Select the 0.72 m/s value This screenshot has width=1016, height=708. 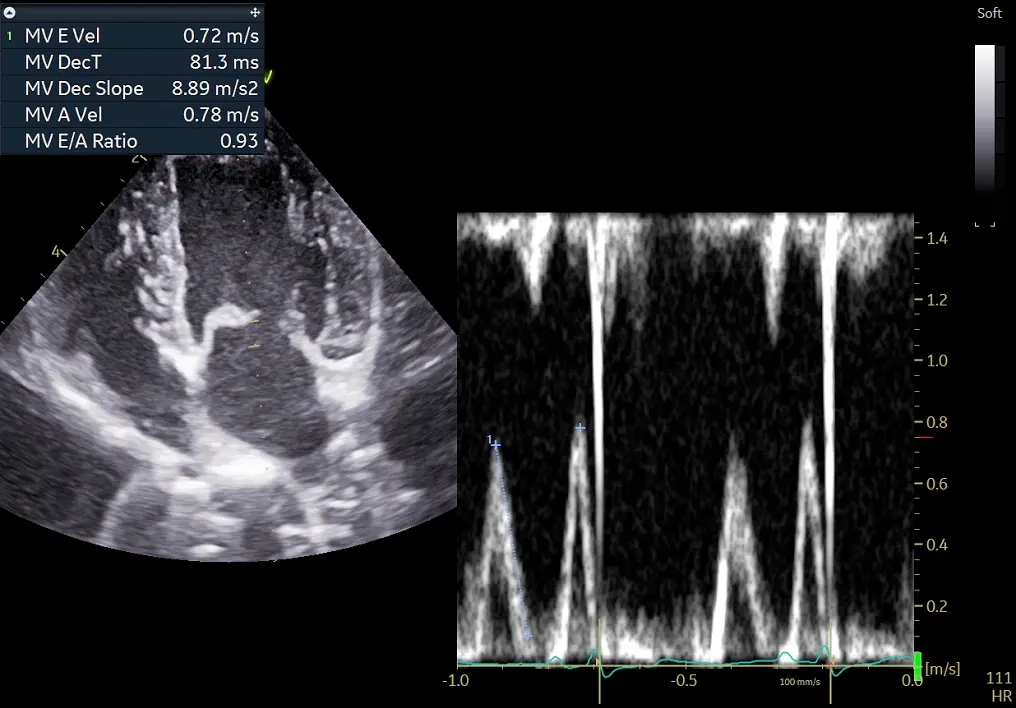pos(220,36)
